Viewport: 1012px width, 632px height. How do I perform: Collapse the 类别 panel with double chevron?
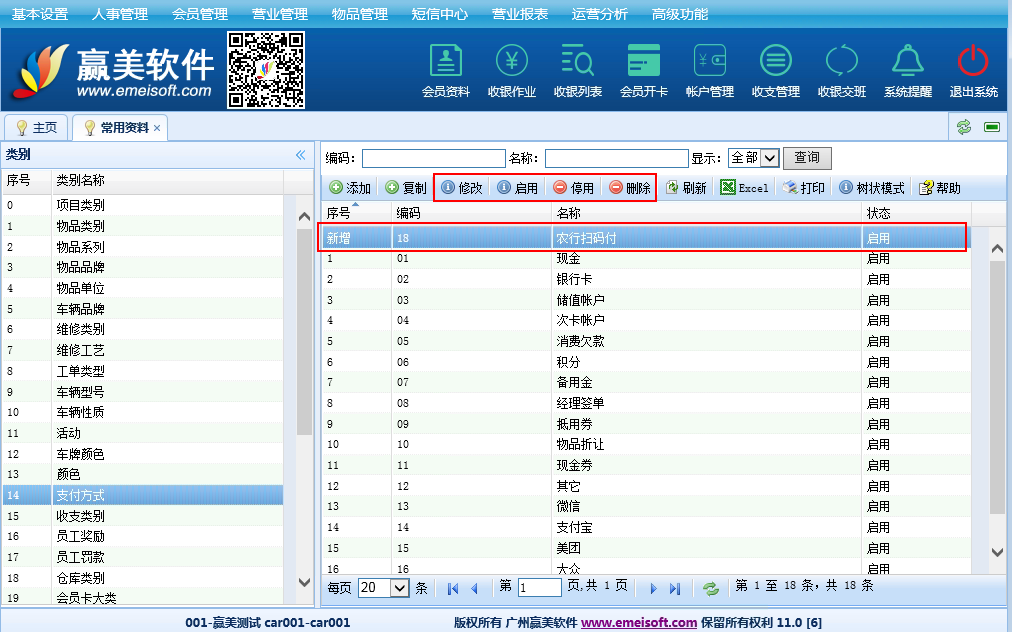pos(300,155)
